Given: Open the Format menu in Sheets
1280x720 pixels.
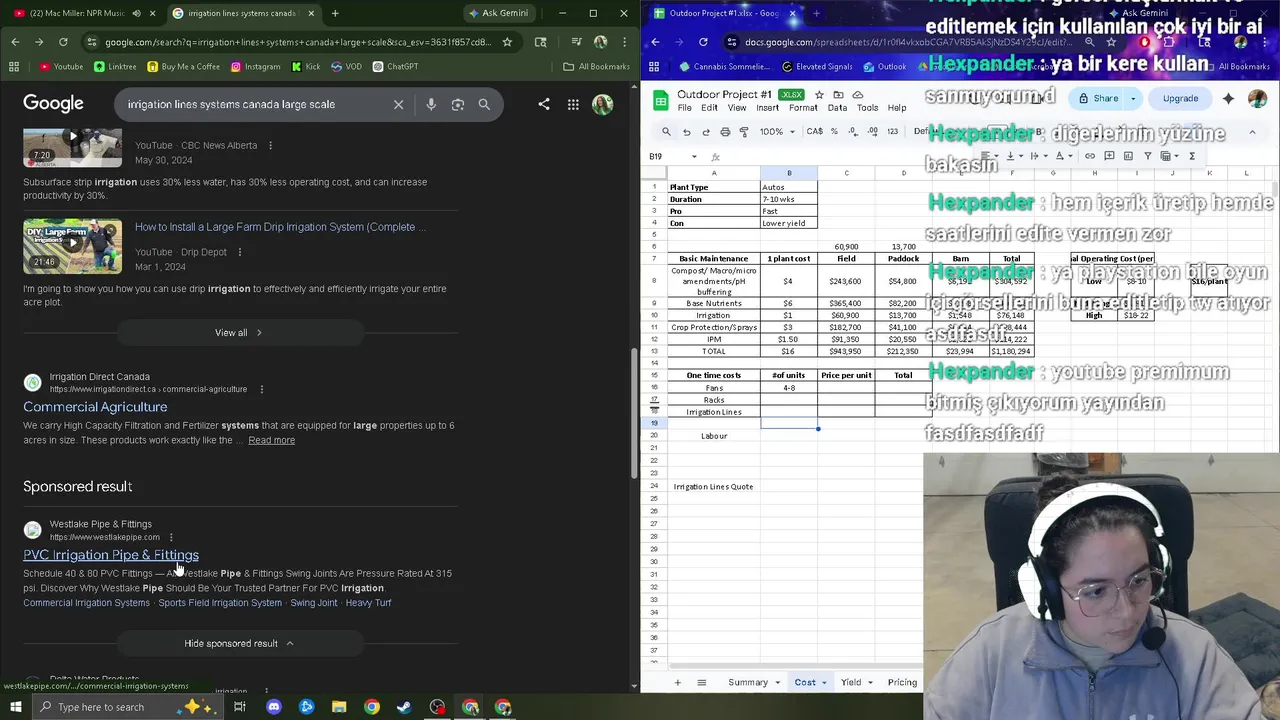Looking at the screenshot, I should (803, 108).
